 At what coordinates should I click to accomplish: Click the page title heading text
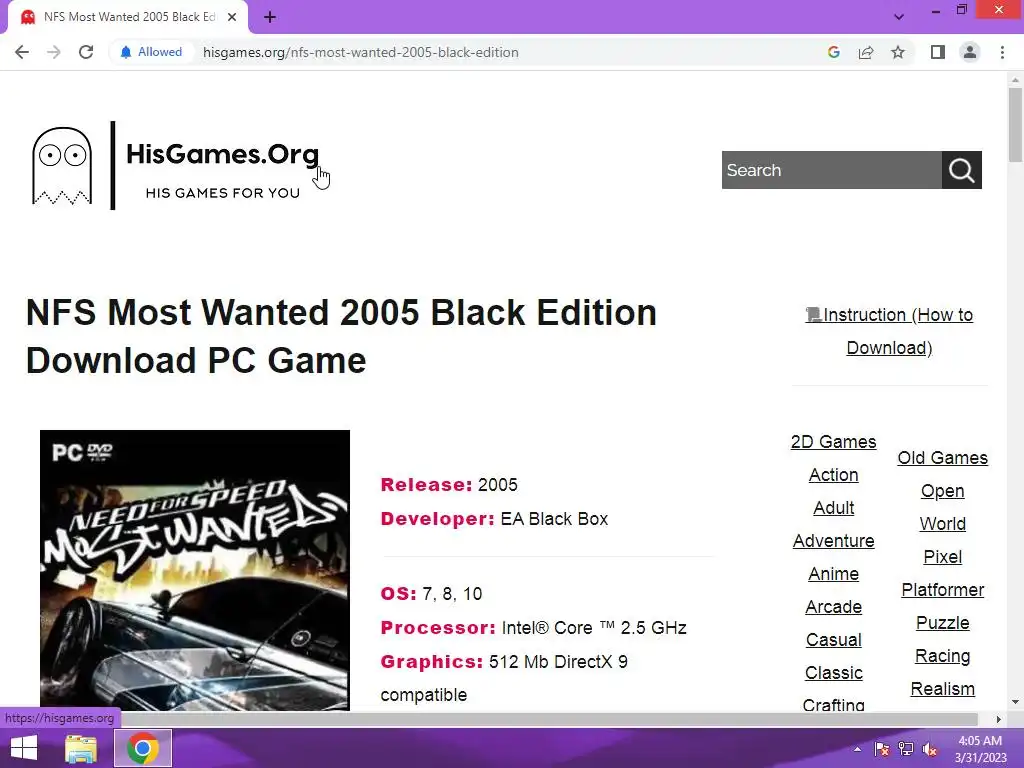click(341, 336)
